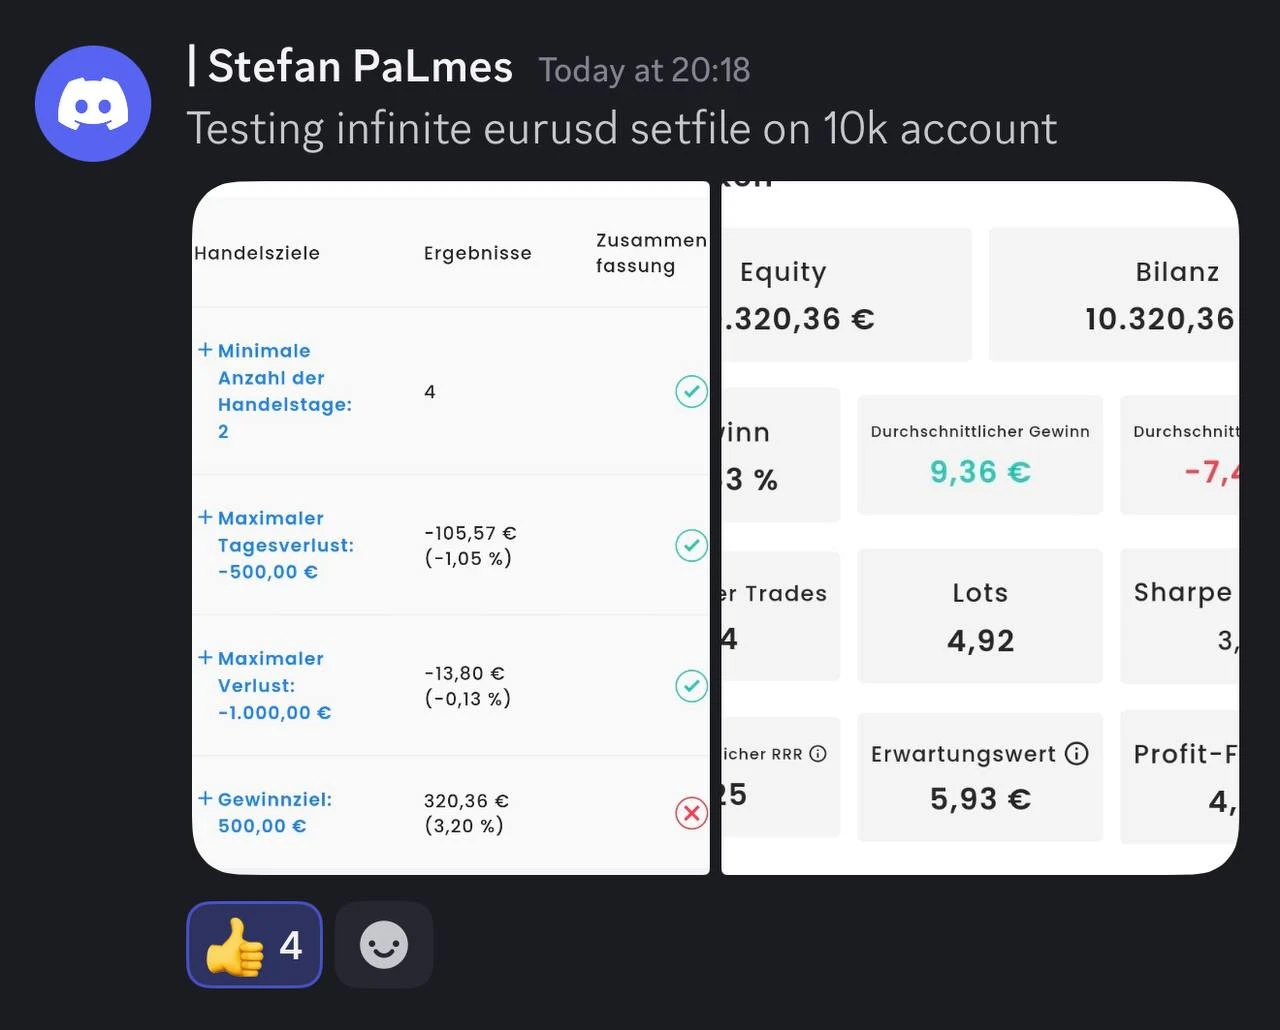Expand the Maximaler Verlust row
This screenshot has height=1030, width=1280.
tap(205, 657)
